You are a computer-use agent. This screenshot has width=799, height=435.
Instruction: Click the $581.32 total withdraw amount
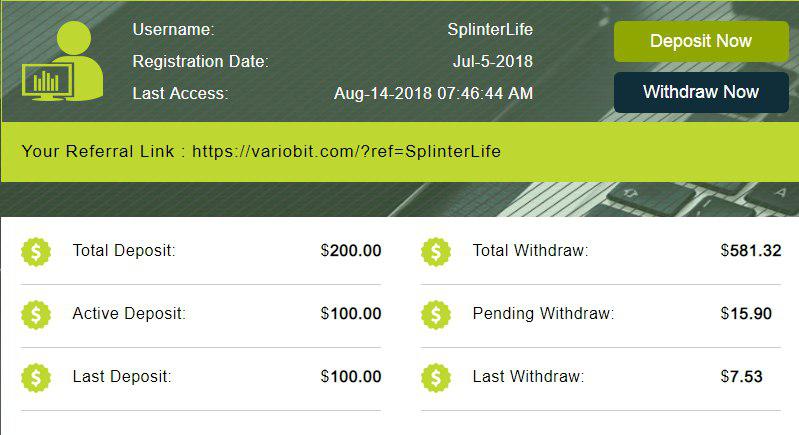tap(751, 251)
